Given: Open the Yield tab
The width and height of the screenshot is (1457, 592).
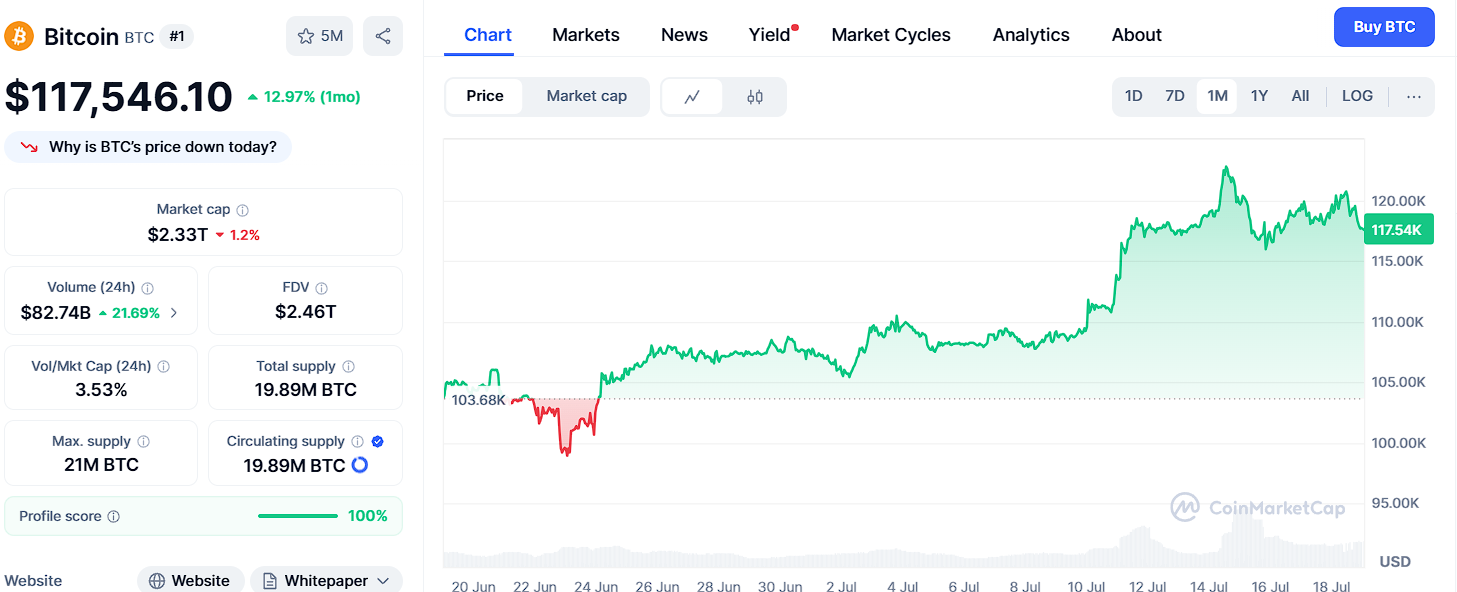Looking at the screenshot, I should [770, 35].
